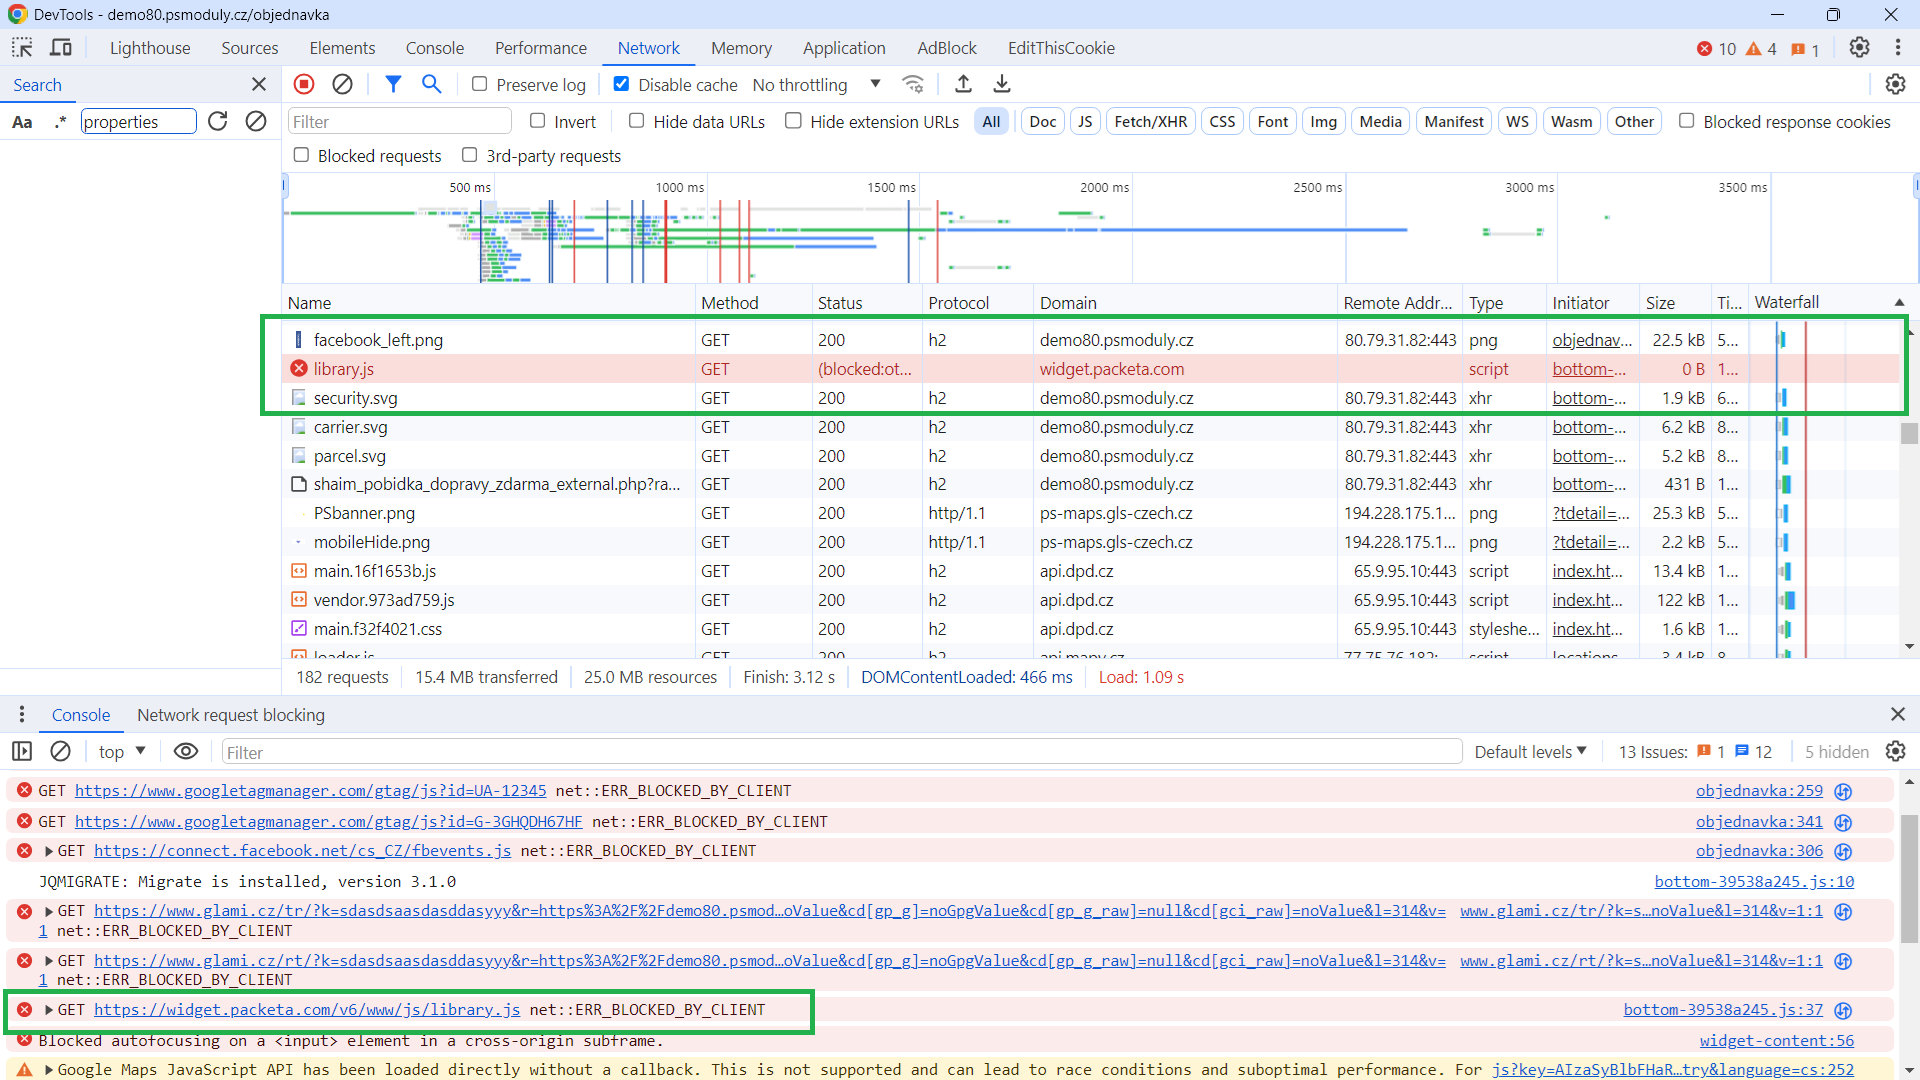Stop recording network log
This screenshot has height=1080, width=1920.
304,85
